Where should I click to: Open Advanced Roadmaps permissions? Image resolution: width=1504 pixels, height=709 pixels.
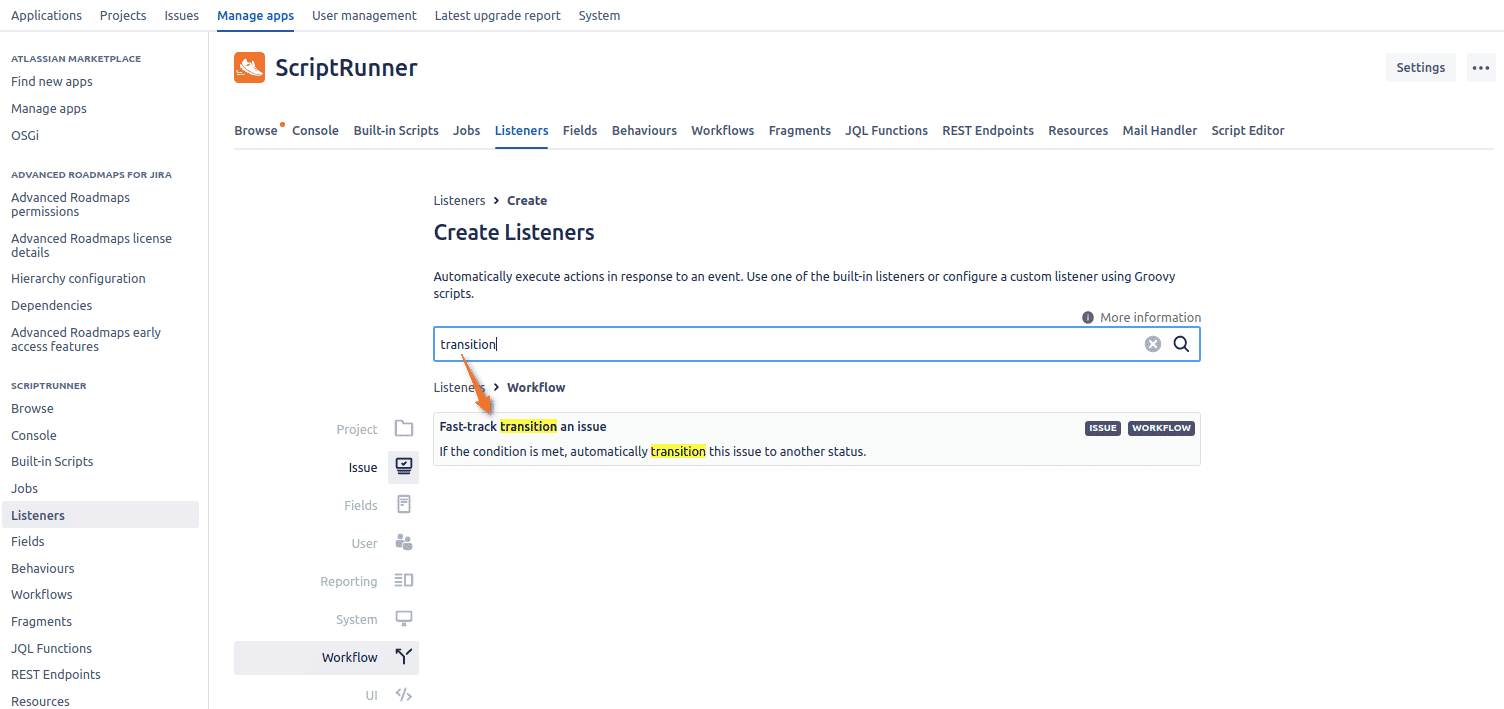click(70, 205)
